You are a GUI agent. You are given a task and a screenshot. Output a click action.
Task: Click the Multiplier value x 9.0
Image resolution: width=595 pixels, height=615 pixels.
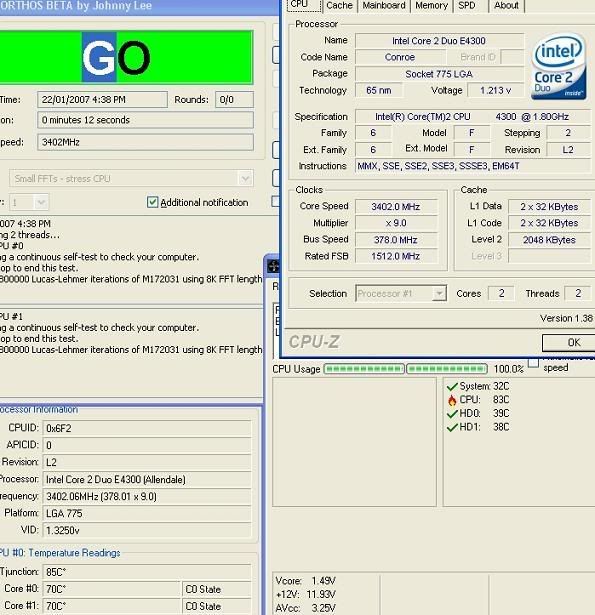(396, 223)
